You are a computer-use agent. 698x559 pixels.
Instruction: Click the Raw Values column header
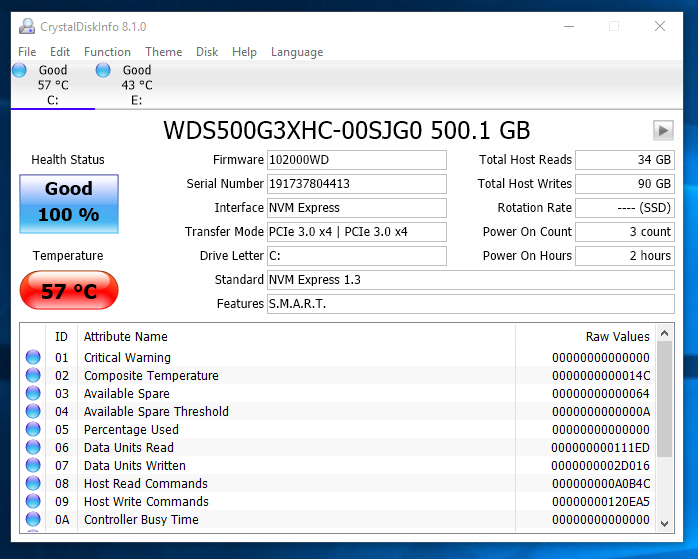[x=617, y=336]
